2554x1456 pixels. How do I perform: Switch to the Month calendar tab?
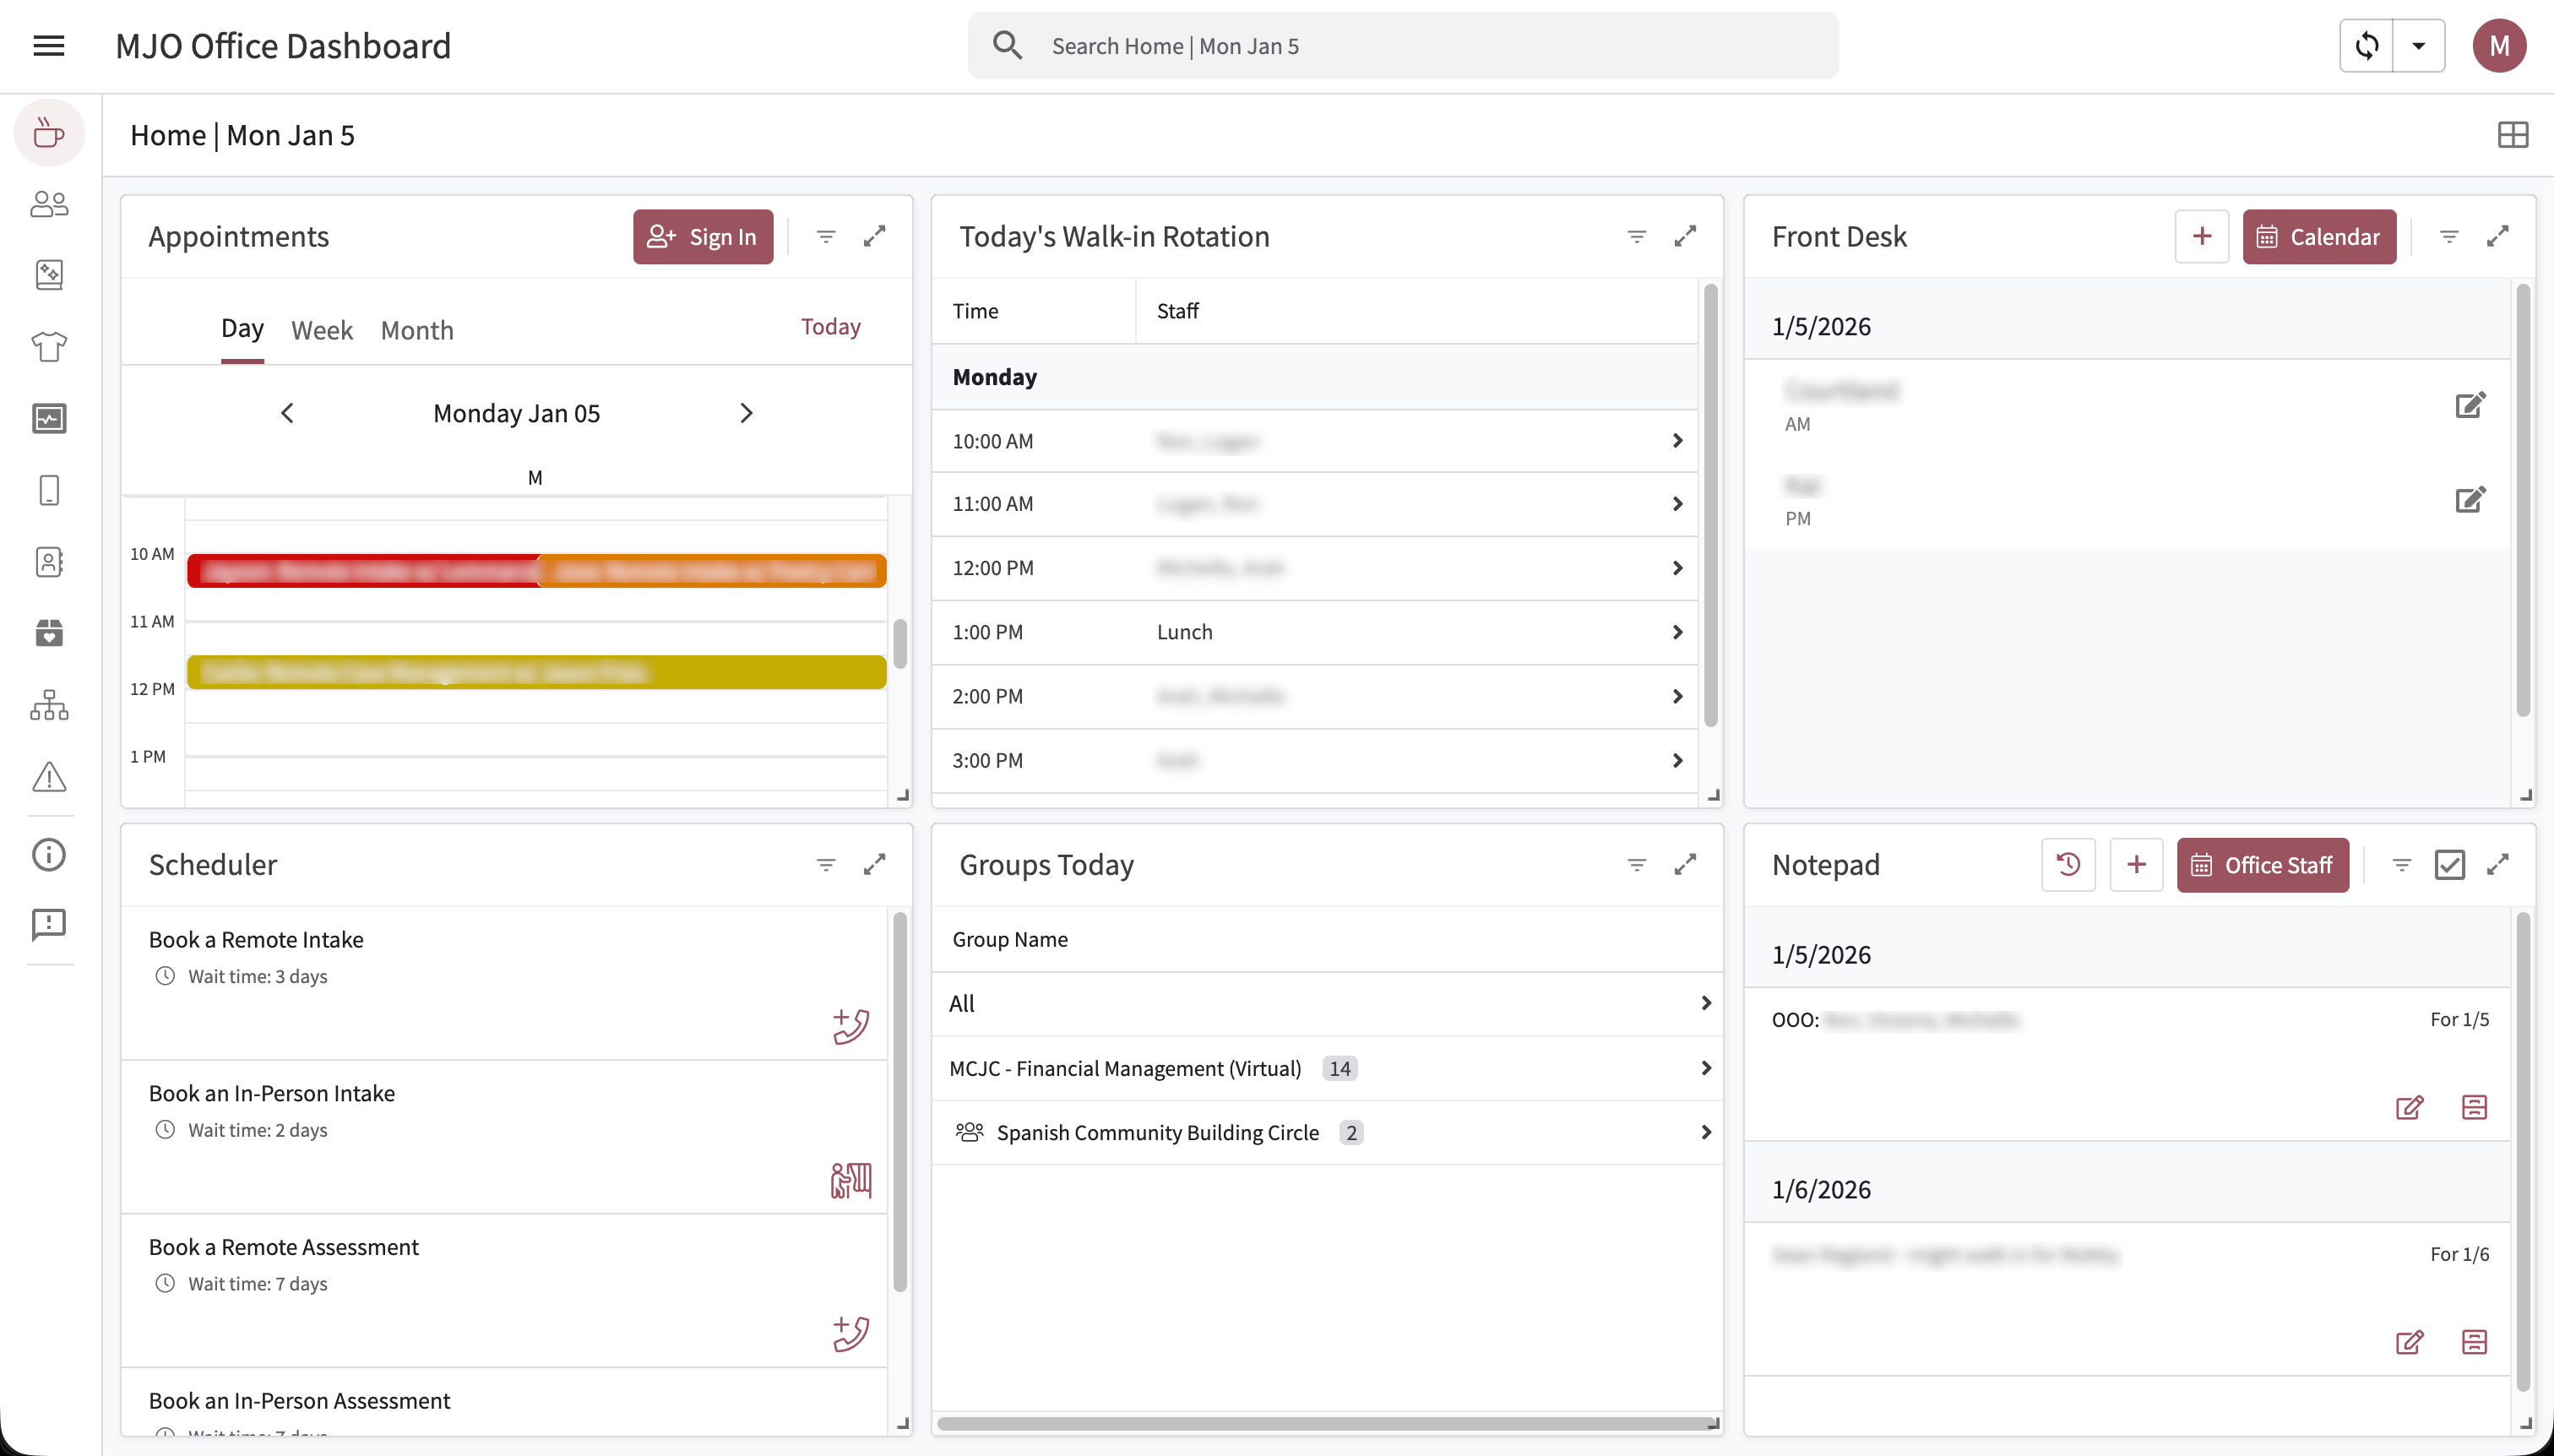tap(417, 330)
